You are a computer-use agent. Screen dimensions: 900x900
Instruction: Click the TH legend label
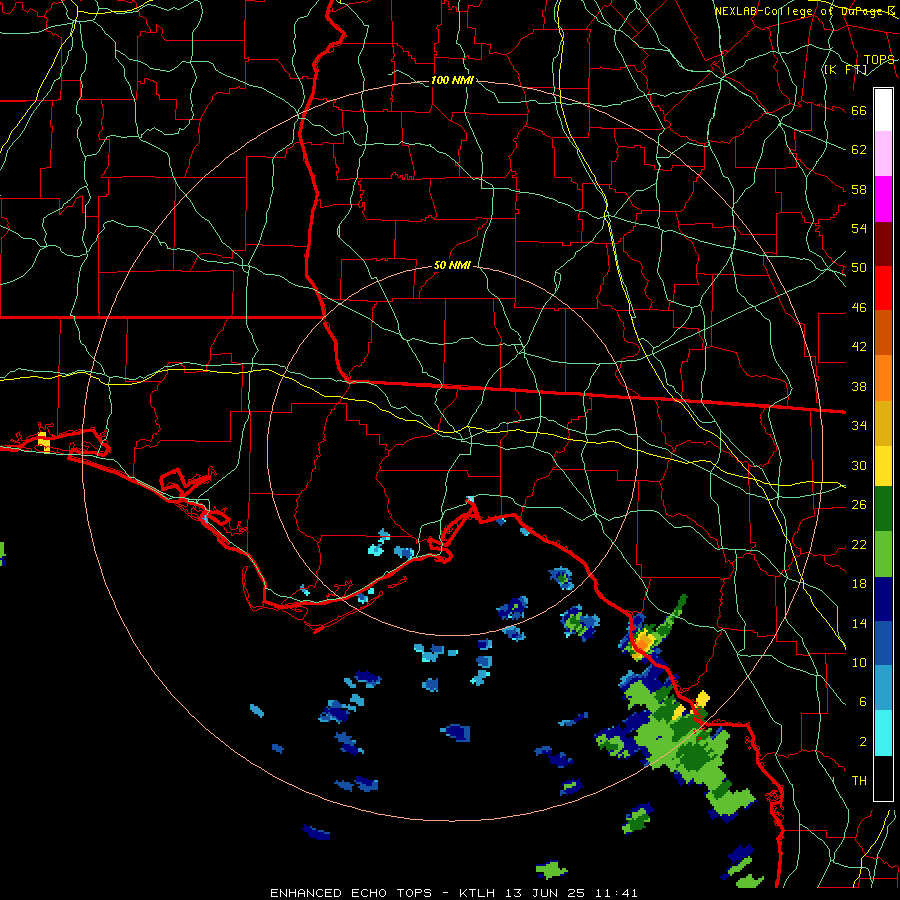[859, 780]
